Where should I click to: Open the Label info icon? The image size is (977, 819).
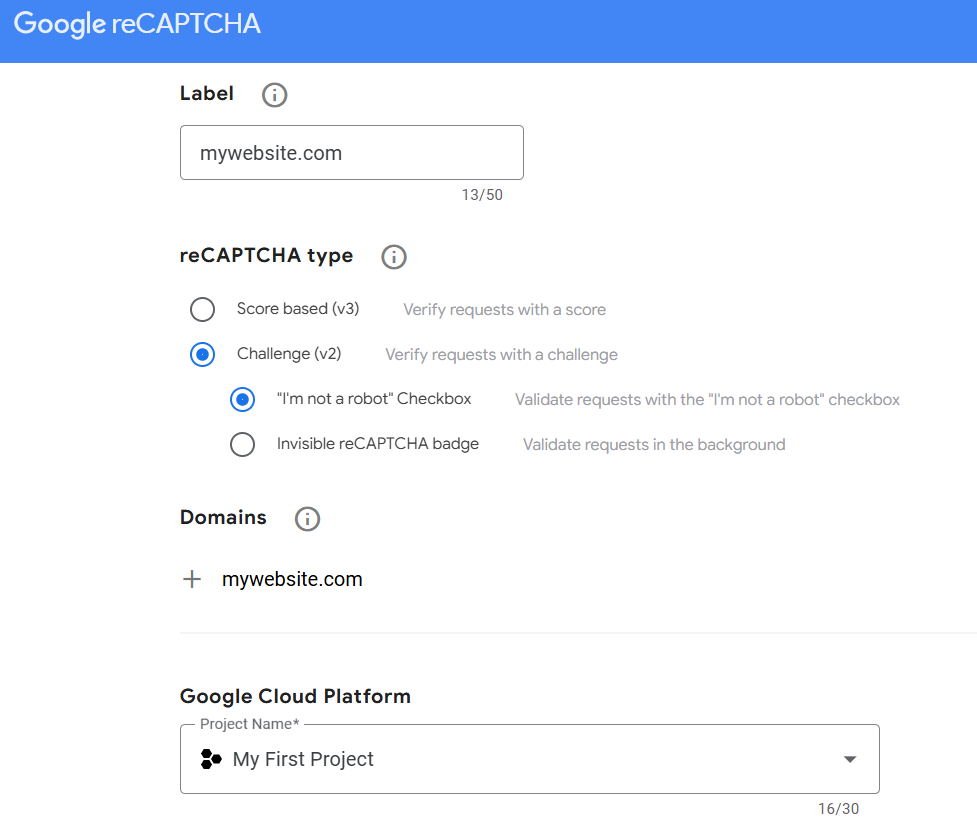click(274, 95)
